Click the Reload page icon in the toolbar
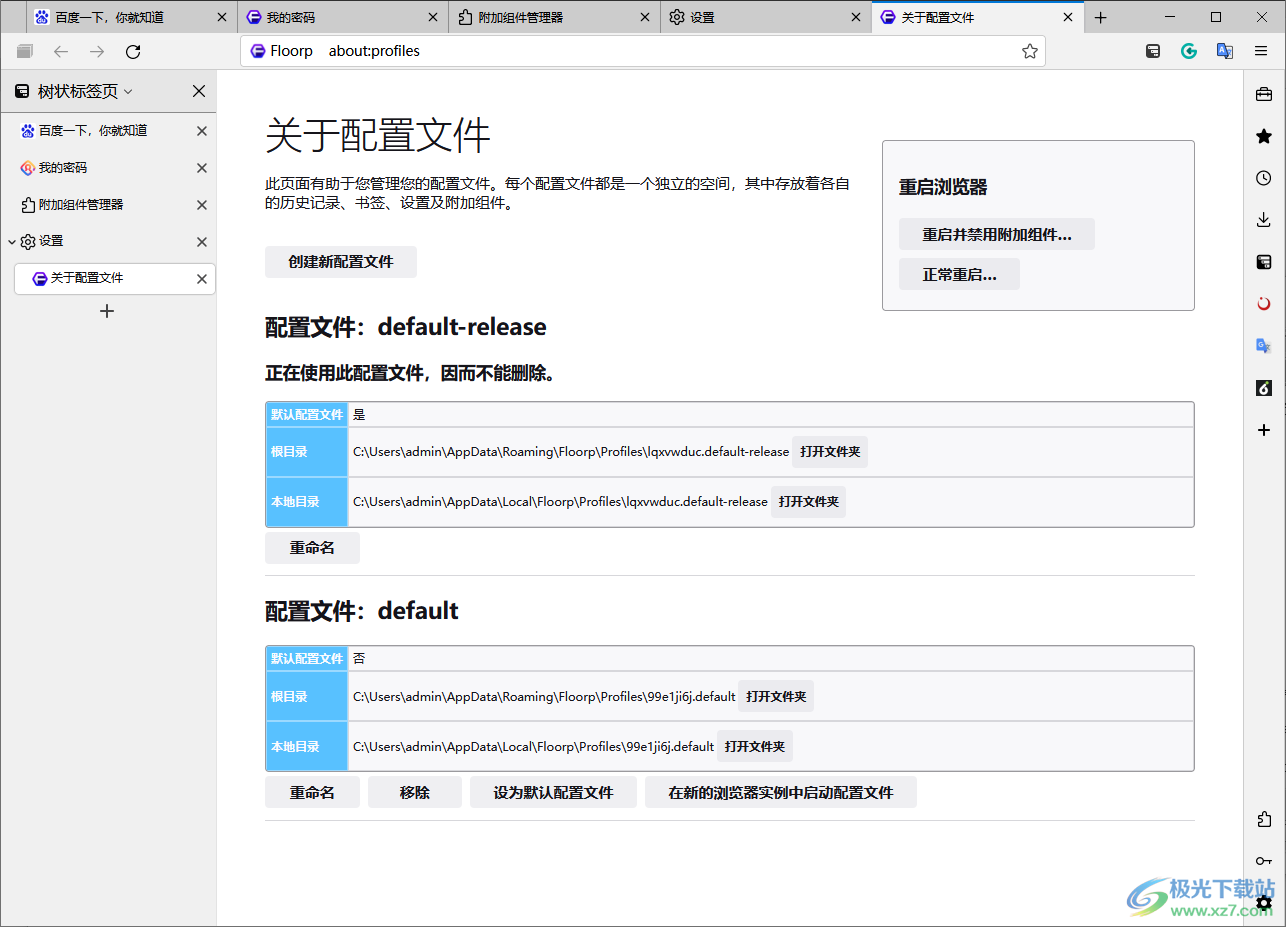 tap(133, 51)
